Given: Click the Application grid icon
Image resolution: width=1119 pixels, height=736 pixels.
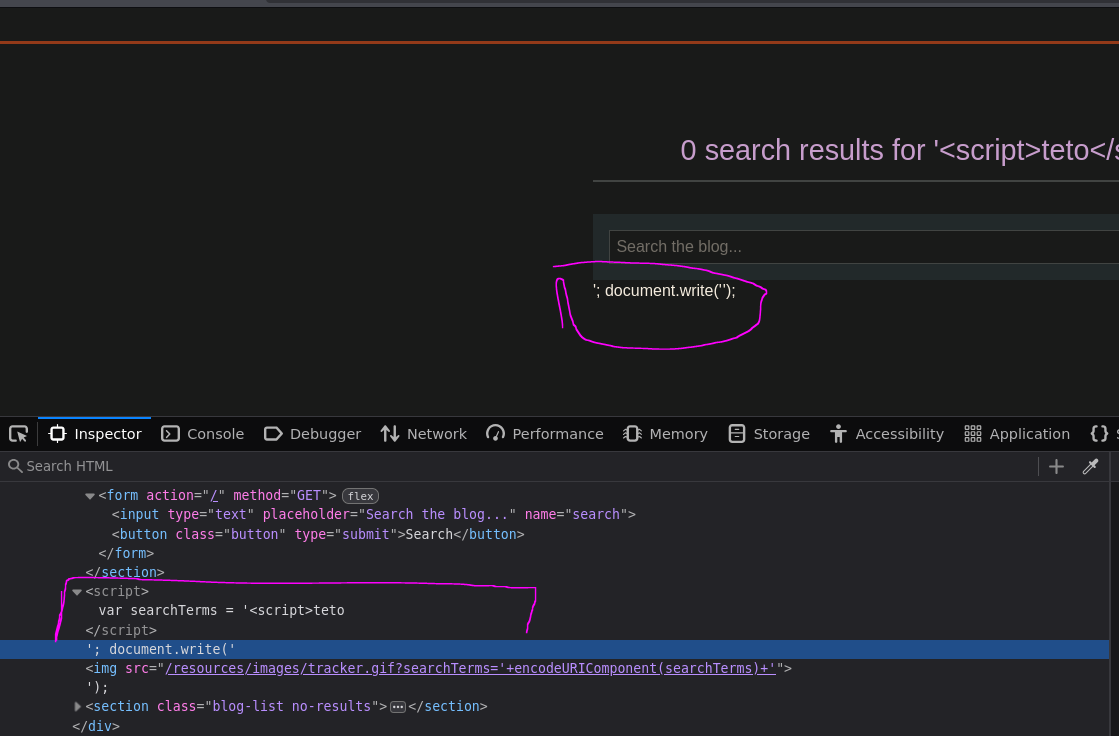Looking at the screenshot, I should (x=973, y=434).
